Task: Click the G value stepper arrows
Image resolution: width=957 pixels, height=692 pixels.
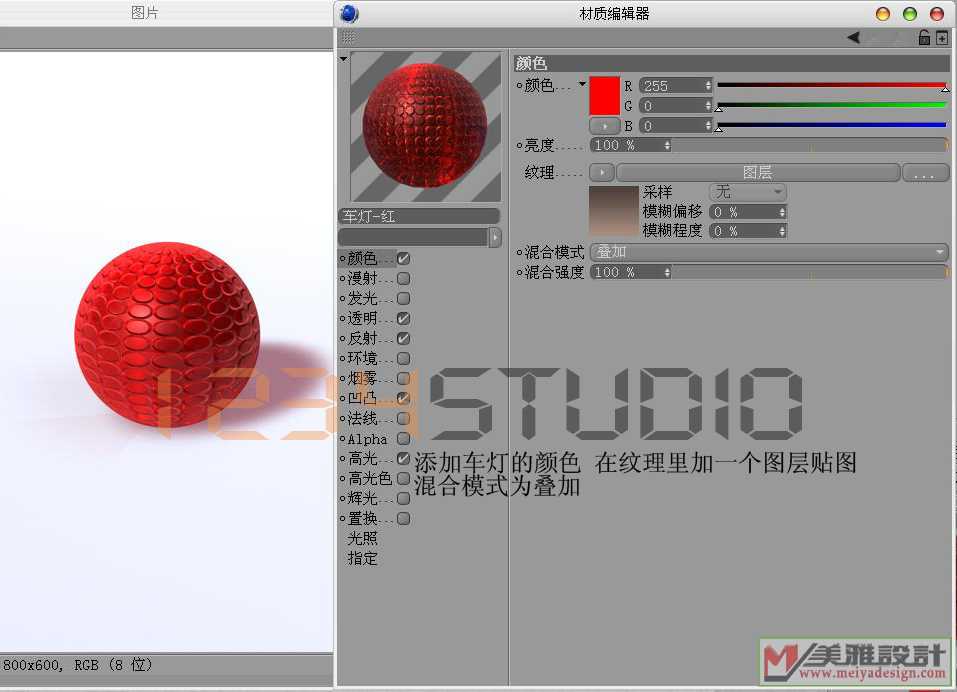Action: [708, 106]
